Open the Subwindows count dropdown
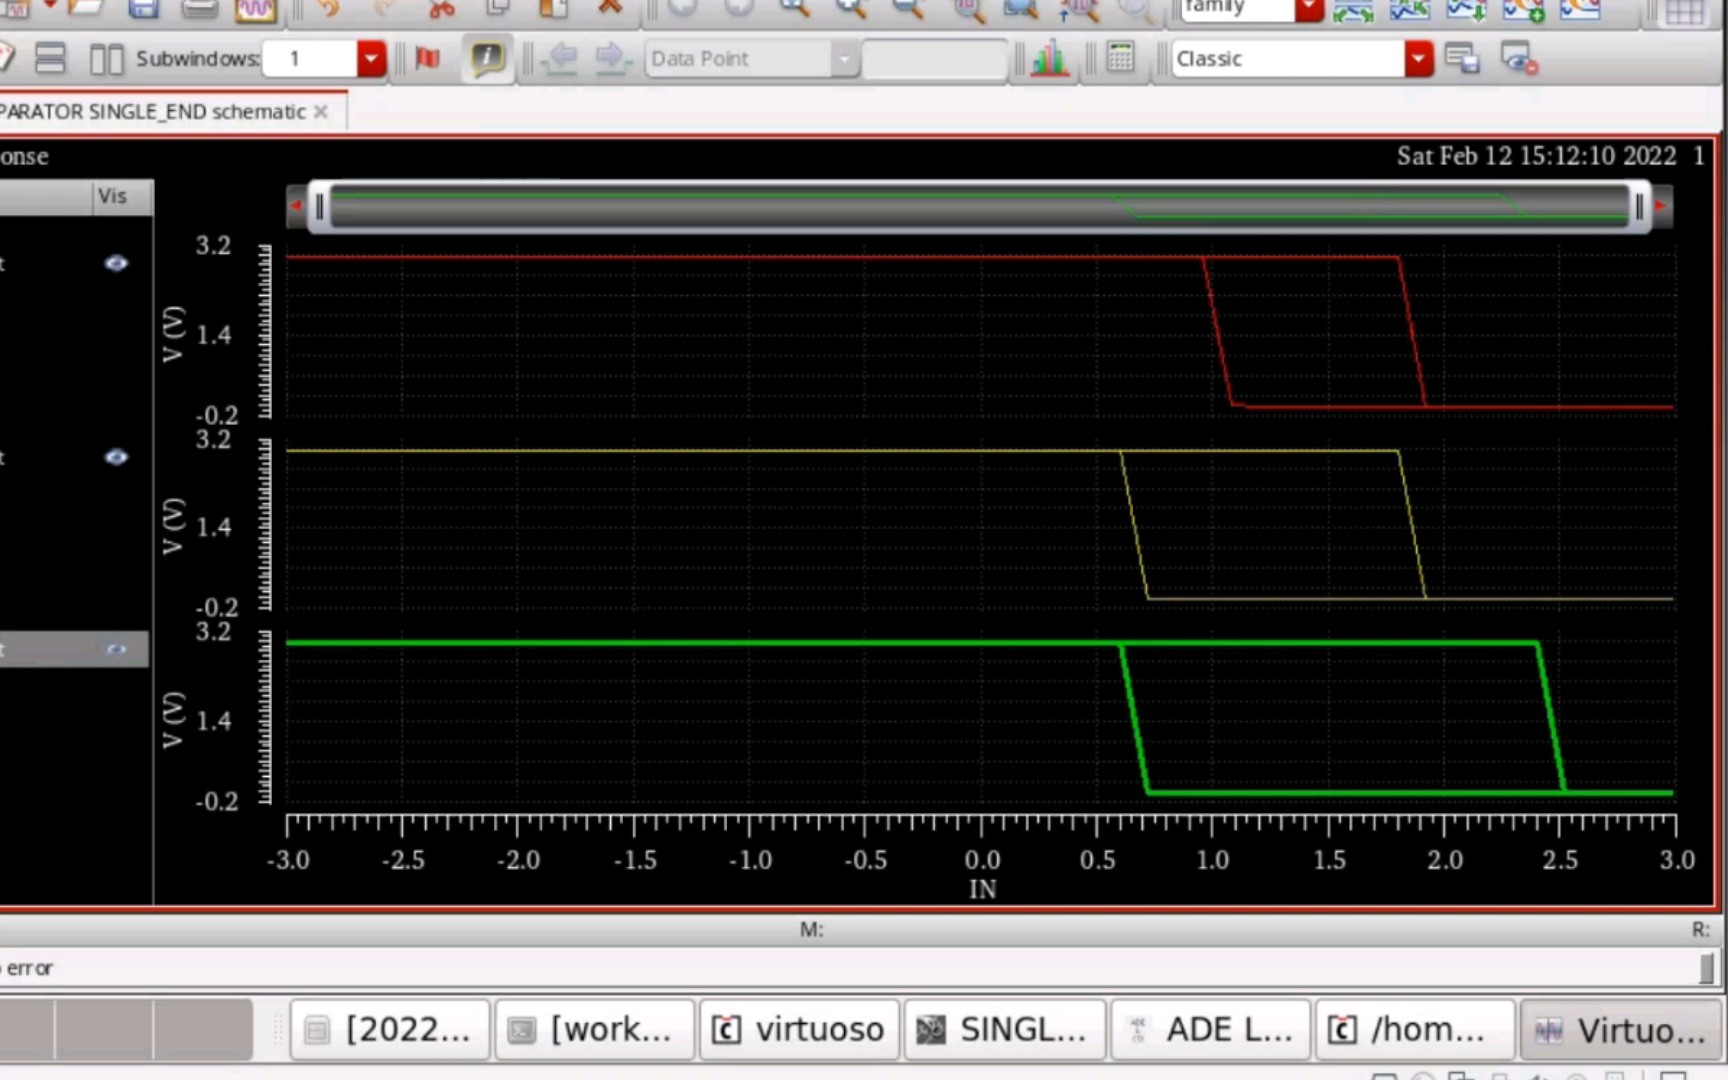Image resolution: width=1728 pixels, height=1080 pixels. click(371, 59)
